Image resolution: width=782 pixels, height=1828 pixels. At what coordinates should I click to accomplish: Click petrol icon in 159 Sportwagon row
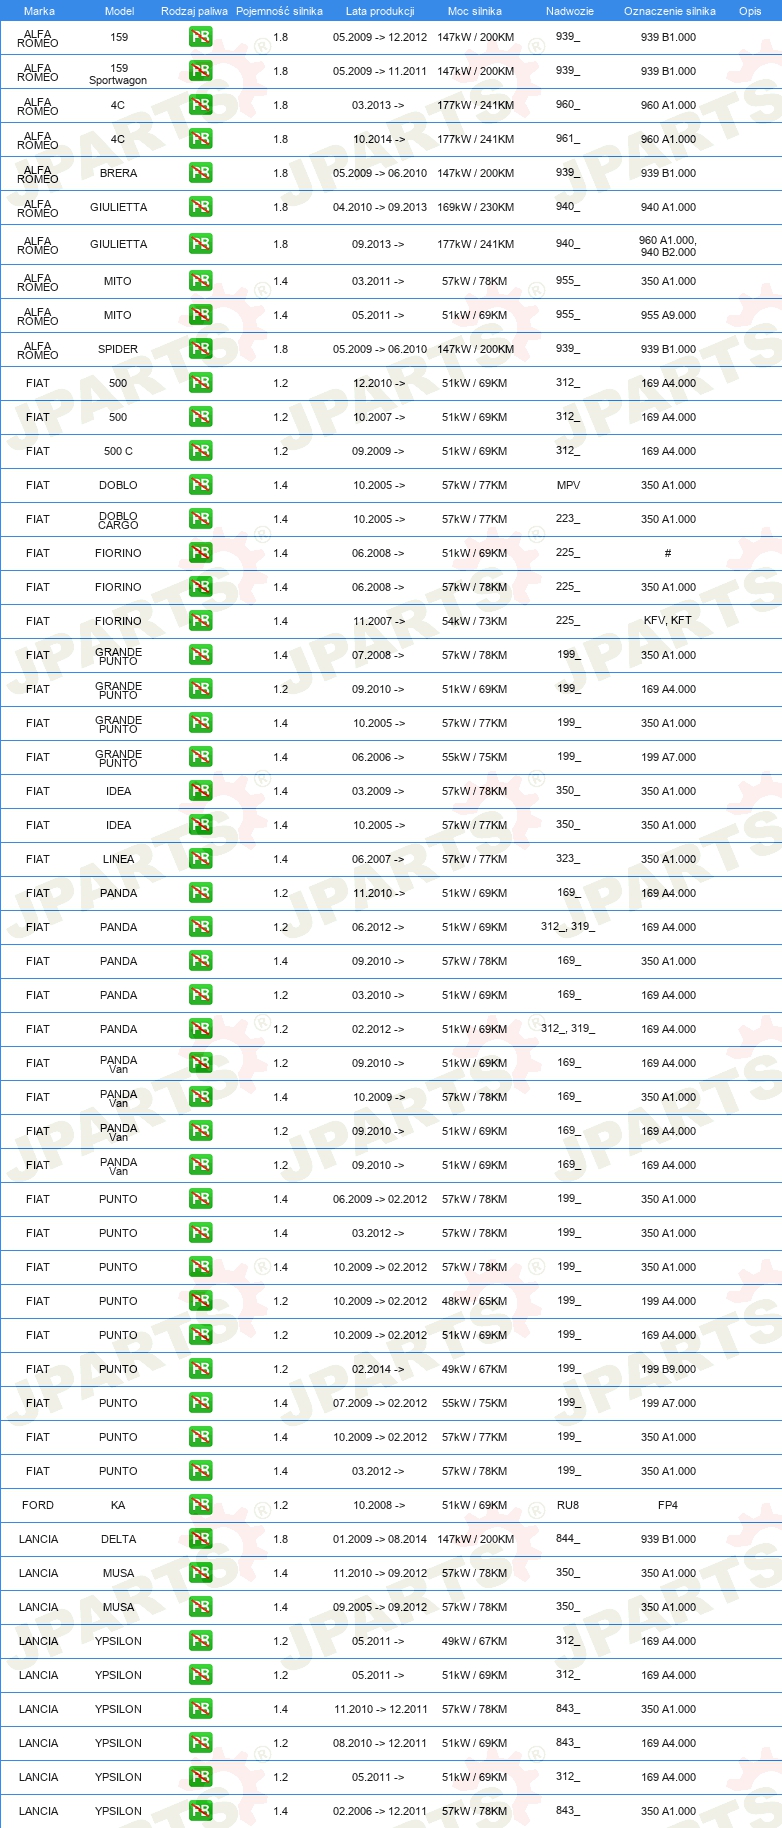click(x=200, y=71)
